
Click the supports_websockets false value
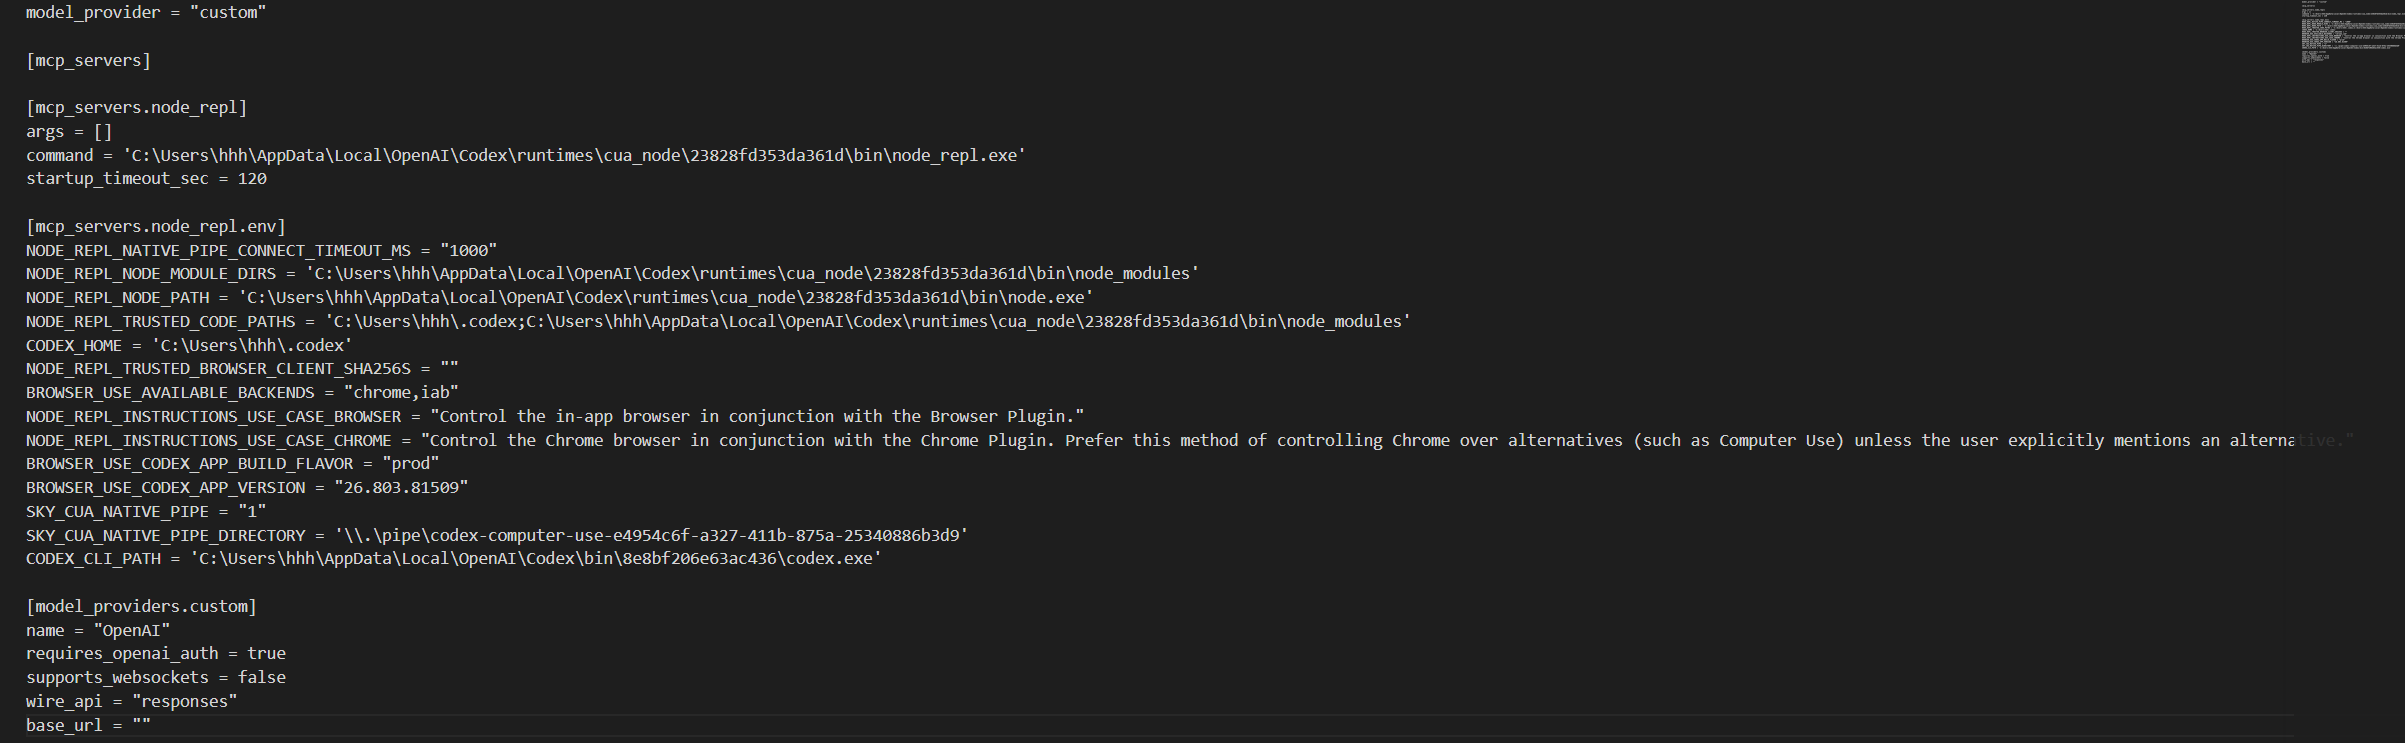point(262,677)
